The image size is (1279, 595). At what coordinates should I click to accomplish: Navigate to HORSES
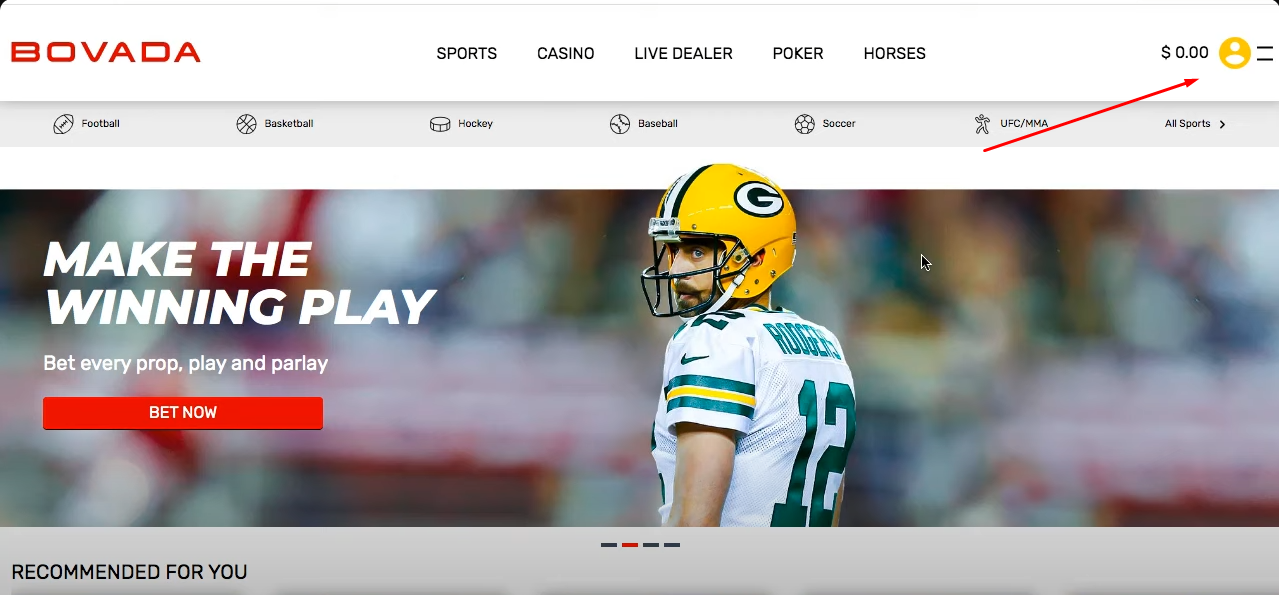point(894,54)
